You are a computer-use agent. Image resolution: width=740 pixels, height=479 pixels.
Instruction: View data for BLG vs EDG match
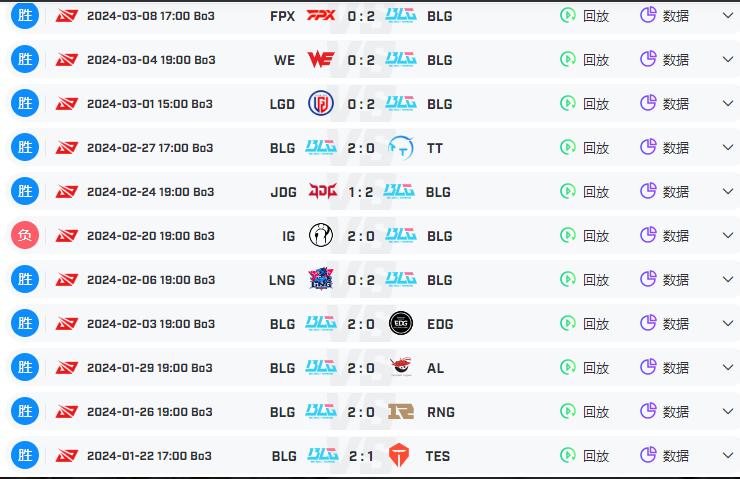click(664, 323)
